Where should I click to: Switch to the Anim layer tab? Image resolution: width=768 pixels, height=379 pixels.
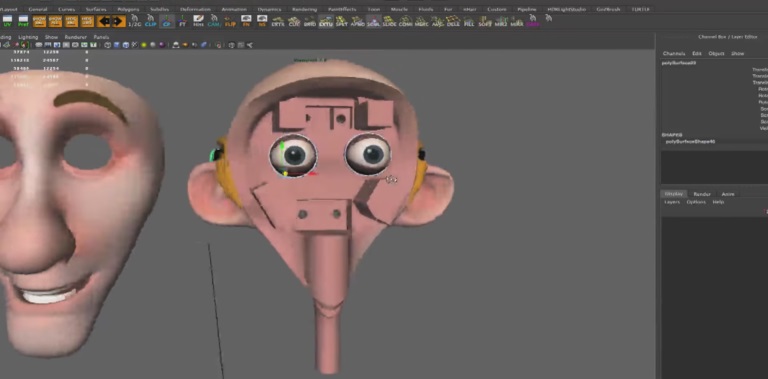pyautogui.click(x=728, y=194)
